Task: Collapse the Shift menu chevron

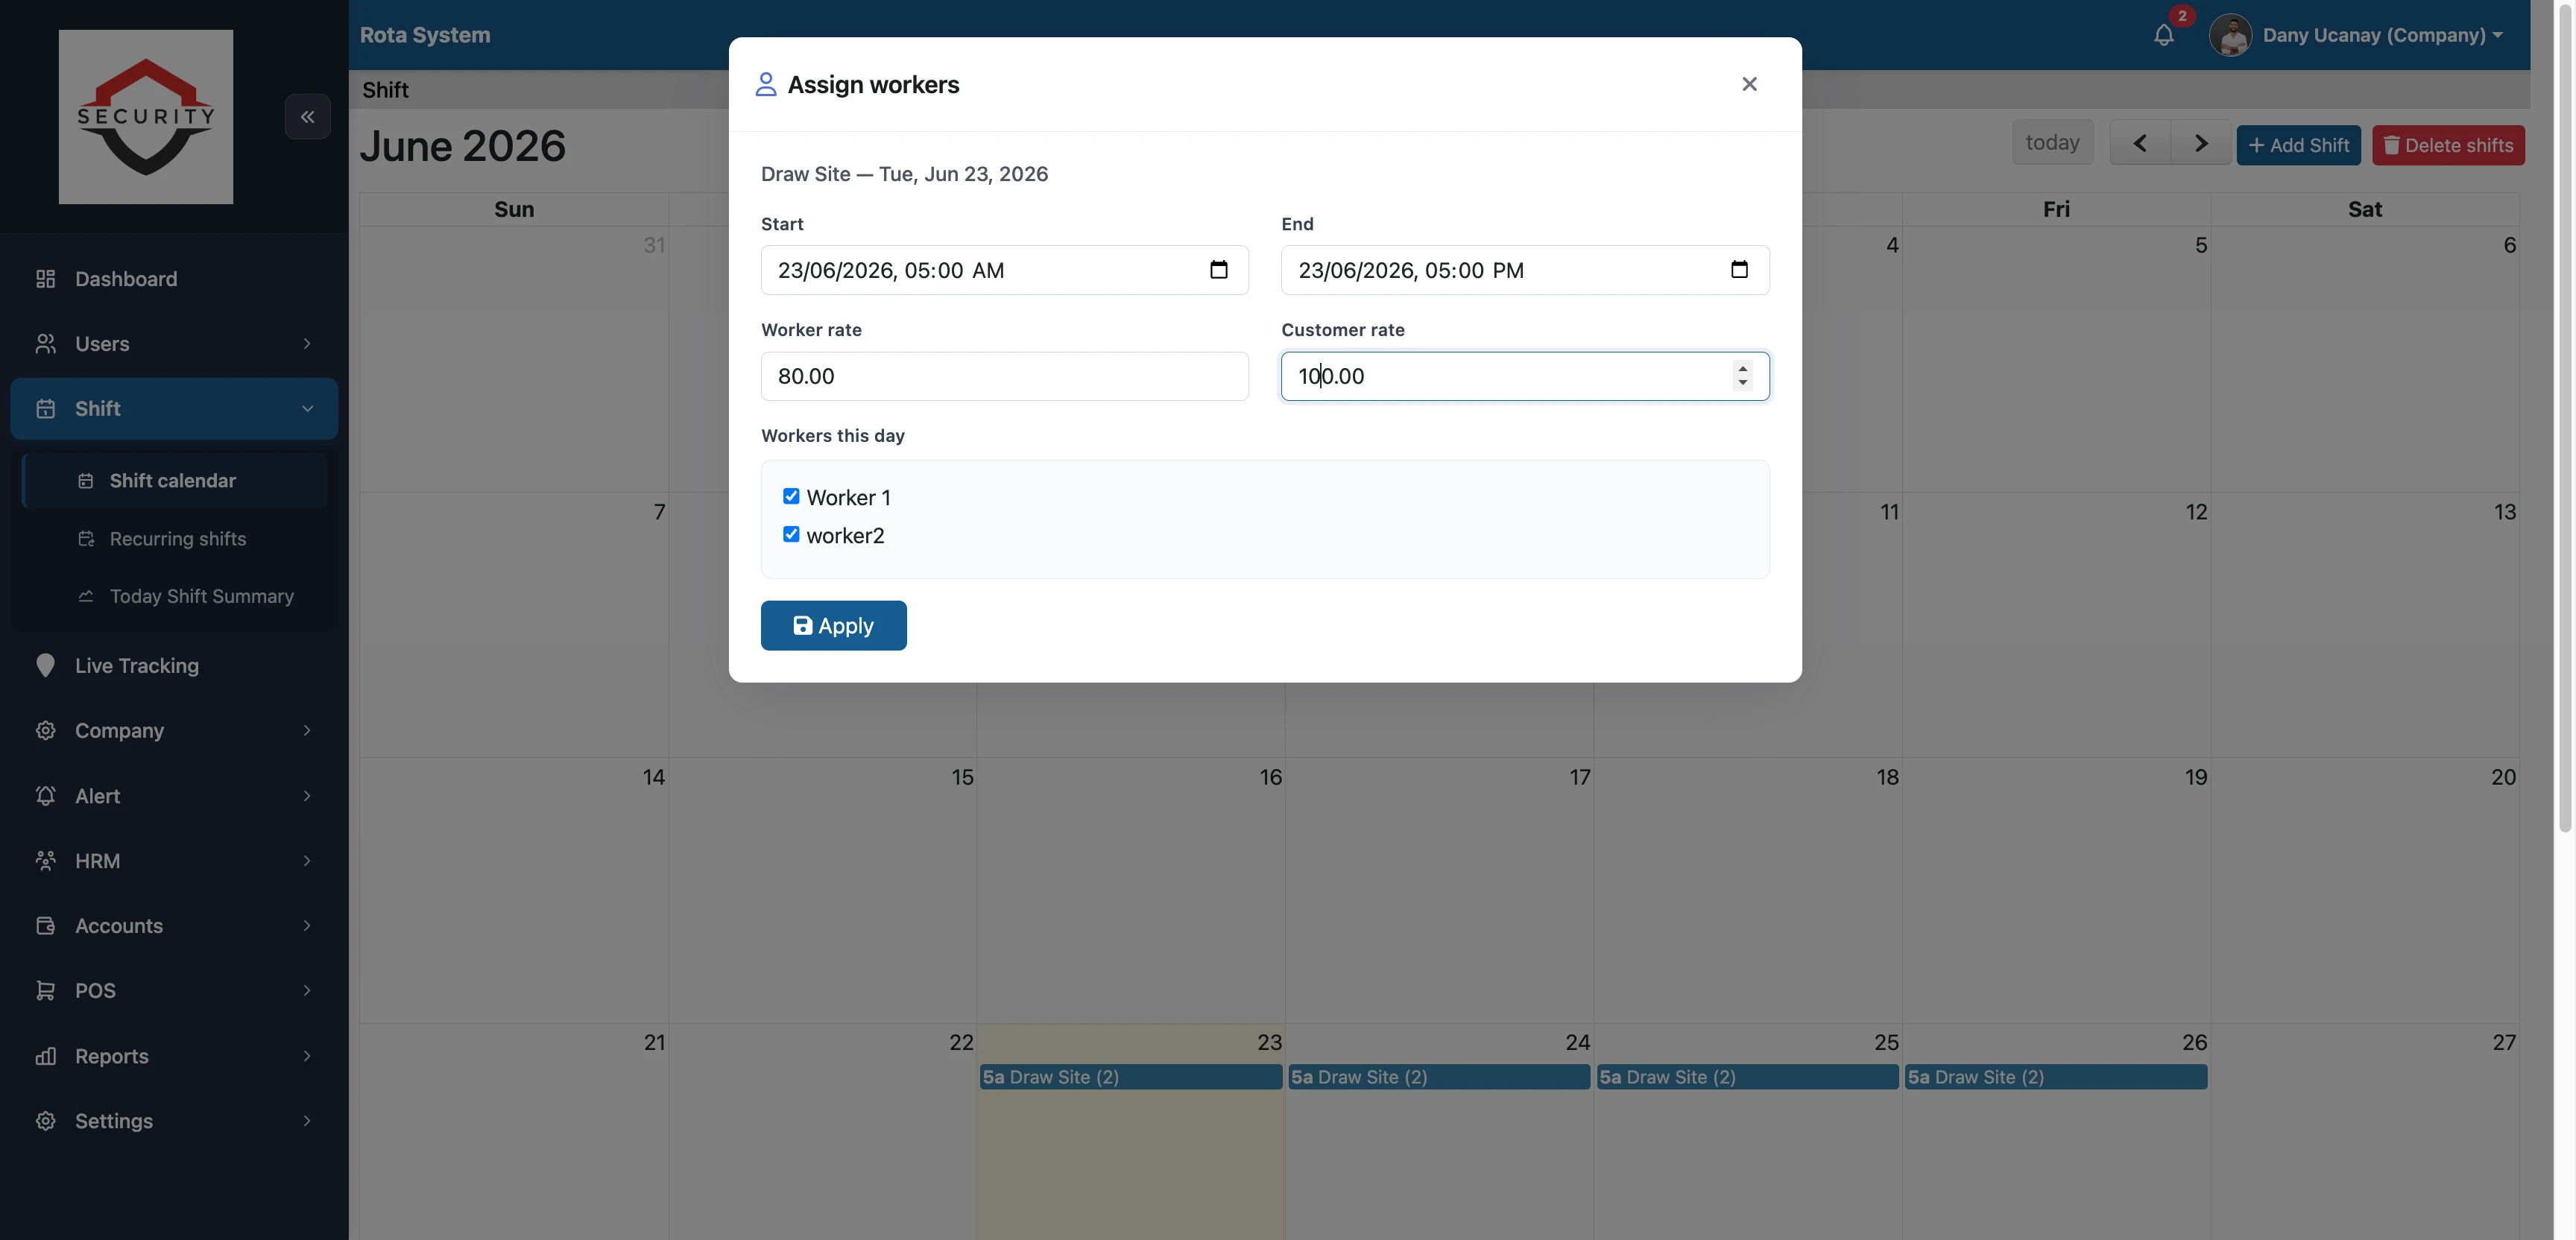Action: coord(307,409)
